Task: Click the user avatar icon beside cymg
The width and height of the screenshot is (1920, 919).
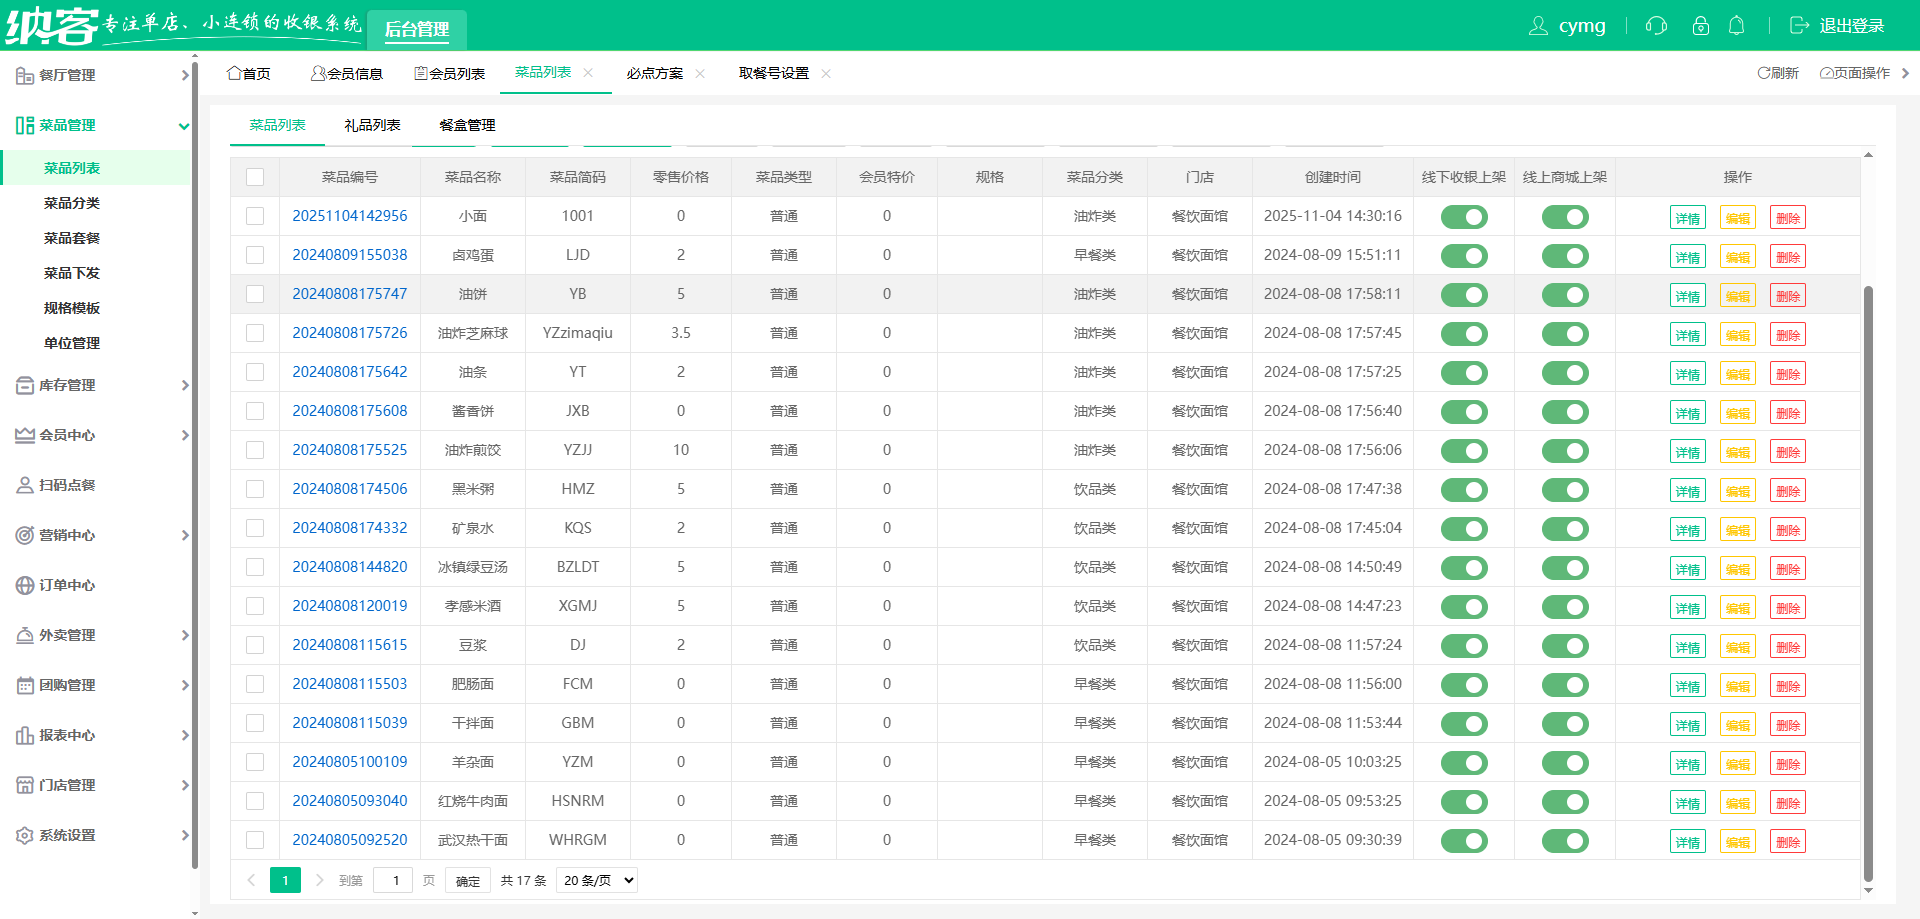Action: coord(1538,26)
